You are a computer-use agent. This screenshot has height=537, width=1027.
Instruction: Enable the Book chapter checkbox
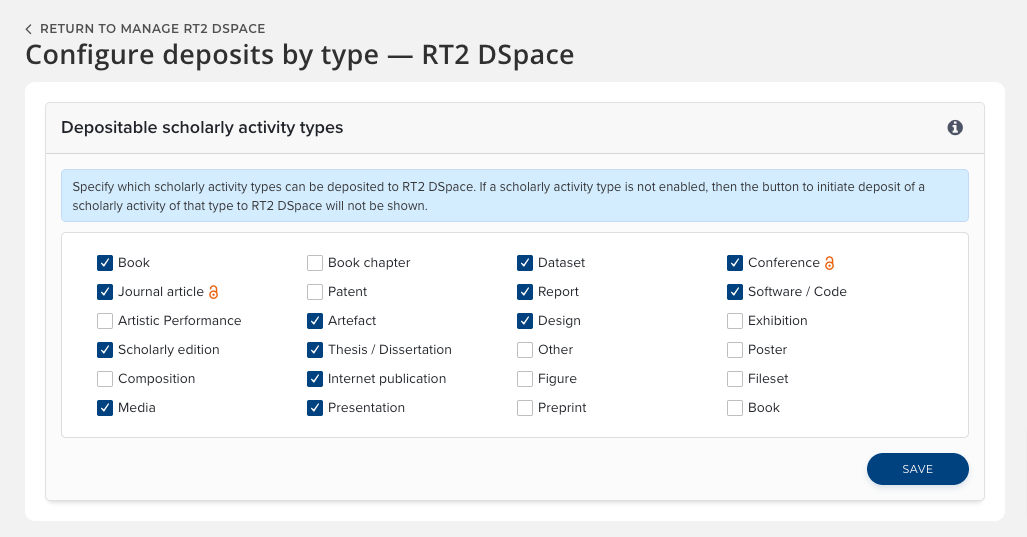pos(315,263)
